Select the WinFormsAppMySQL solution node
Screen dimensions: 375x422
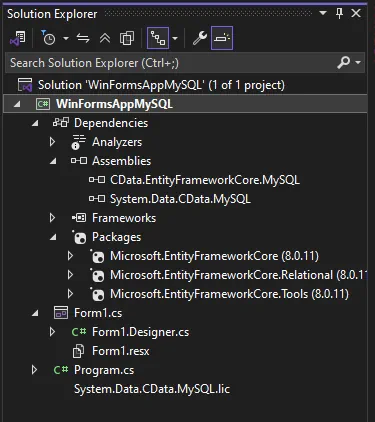pos(161,85)
